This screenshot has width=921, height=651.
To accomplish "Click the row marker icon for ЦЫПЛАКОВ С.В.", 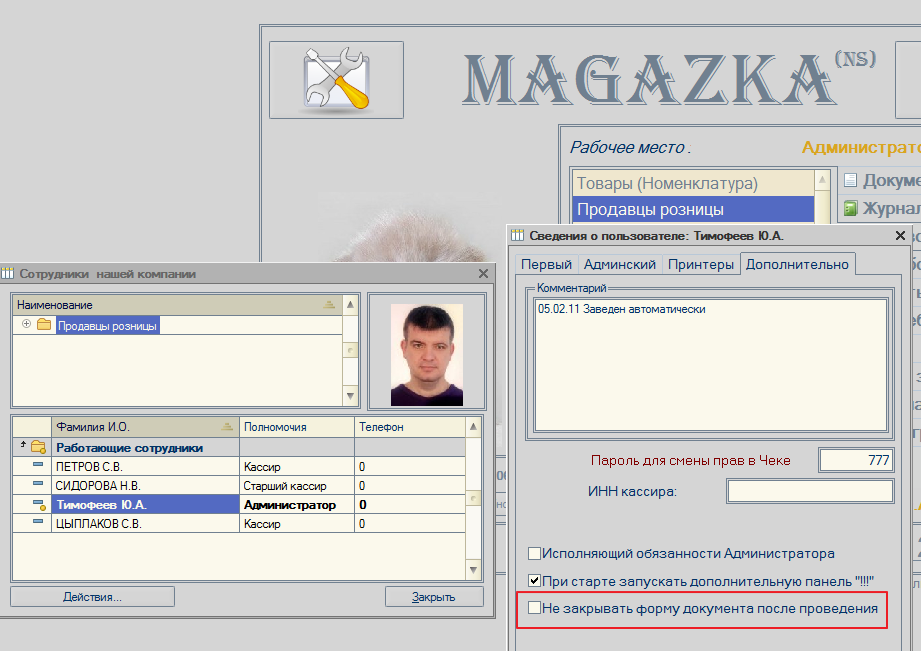I will tap(38, 522).
